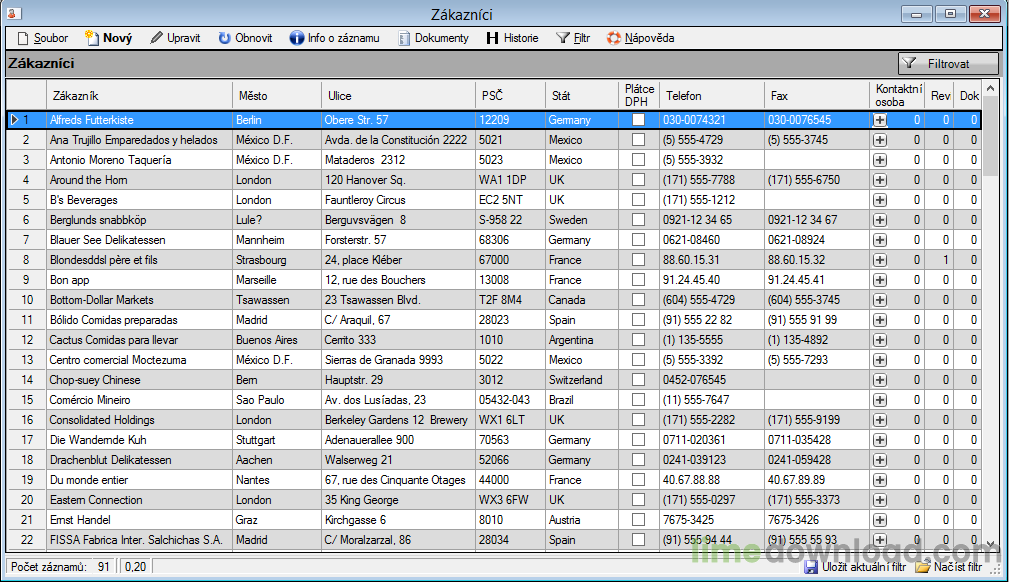The height and width of the screenshot is (582, 1009).
Task: Open the Filtr toolbar item
Action: [573, 38]
